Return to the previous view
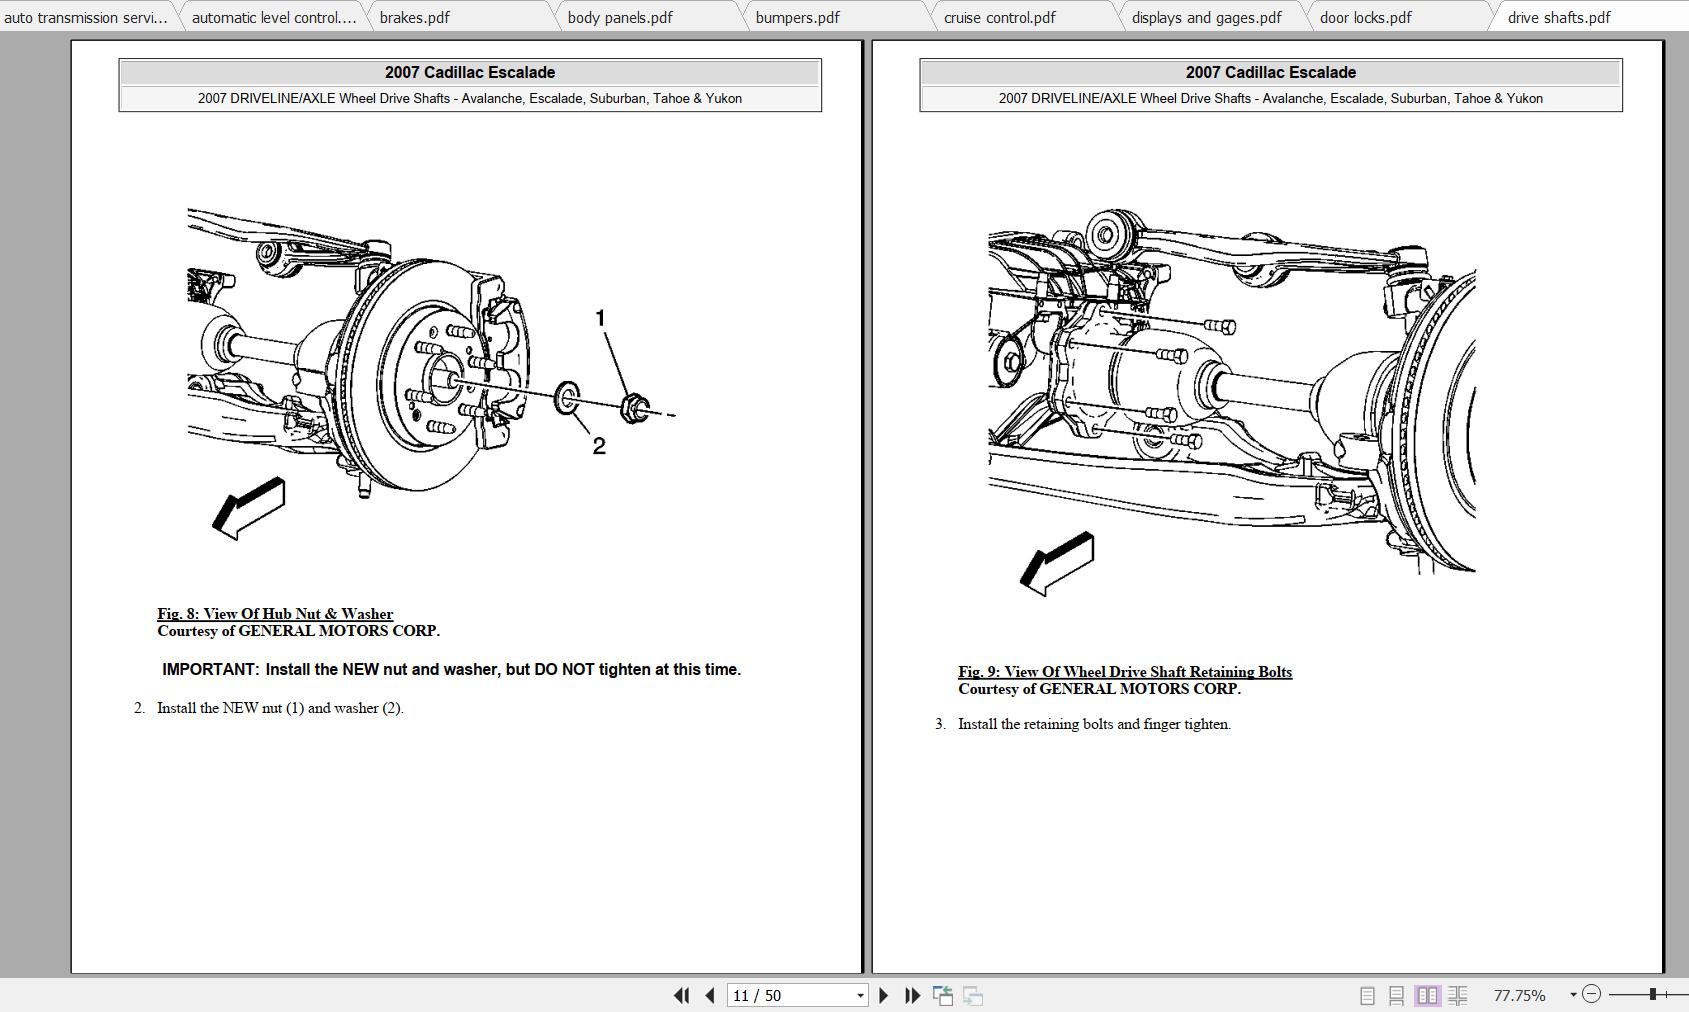This screenshot has height=1012, width=1689. (x=942, y=996)
